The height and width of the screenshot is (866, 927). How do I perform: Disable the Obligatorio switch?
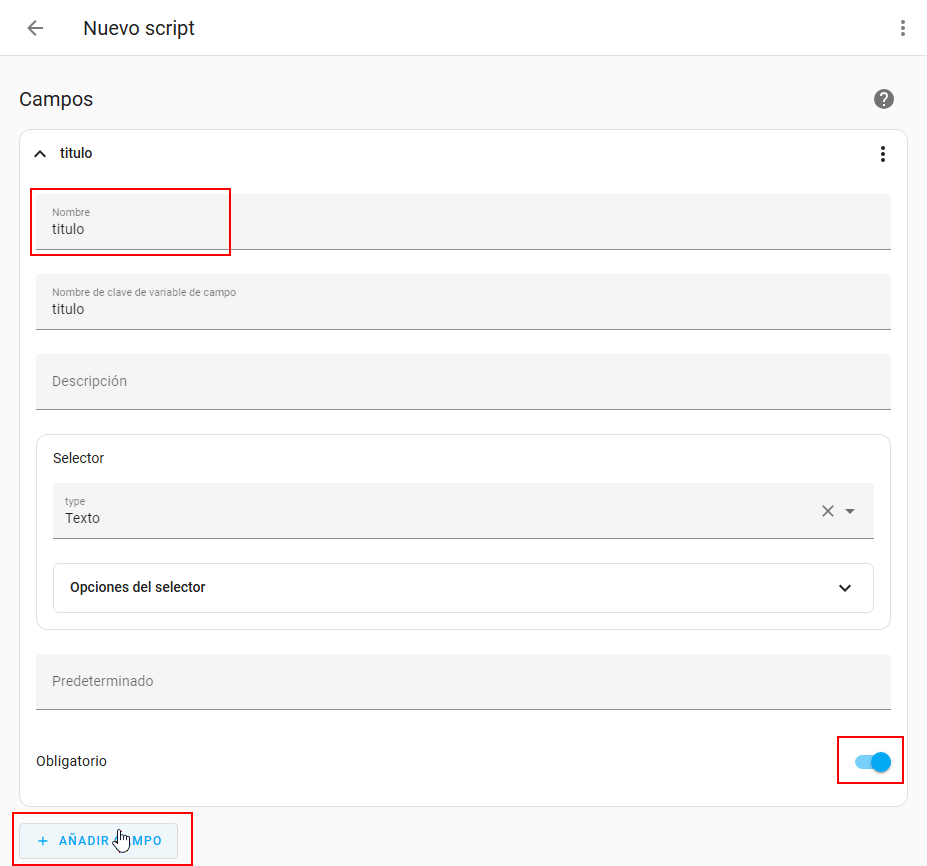click(872, 762)
